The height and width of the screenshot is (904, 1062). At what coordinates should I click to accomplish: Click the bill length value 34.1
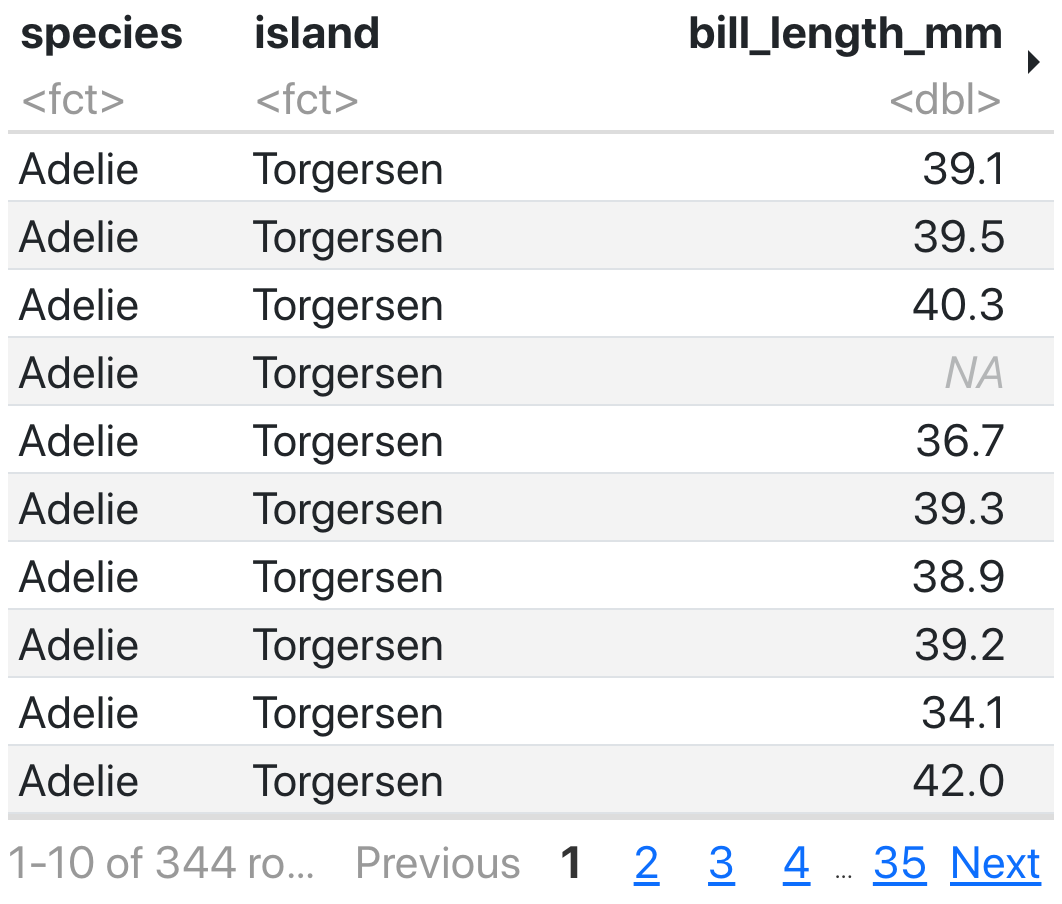point(962,714)
